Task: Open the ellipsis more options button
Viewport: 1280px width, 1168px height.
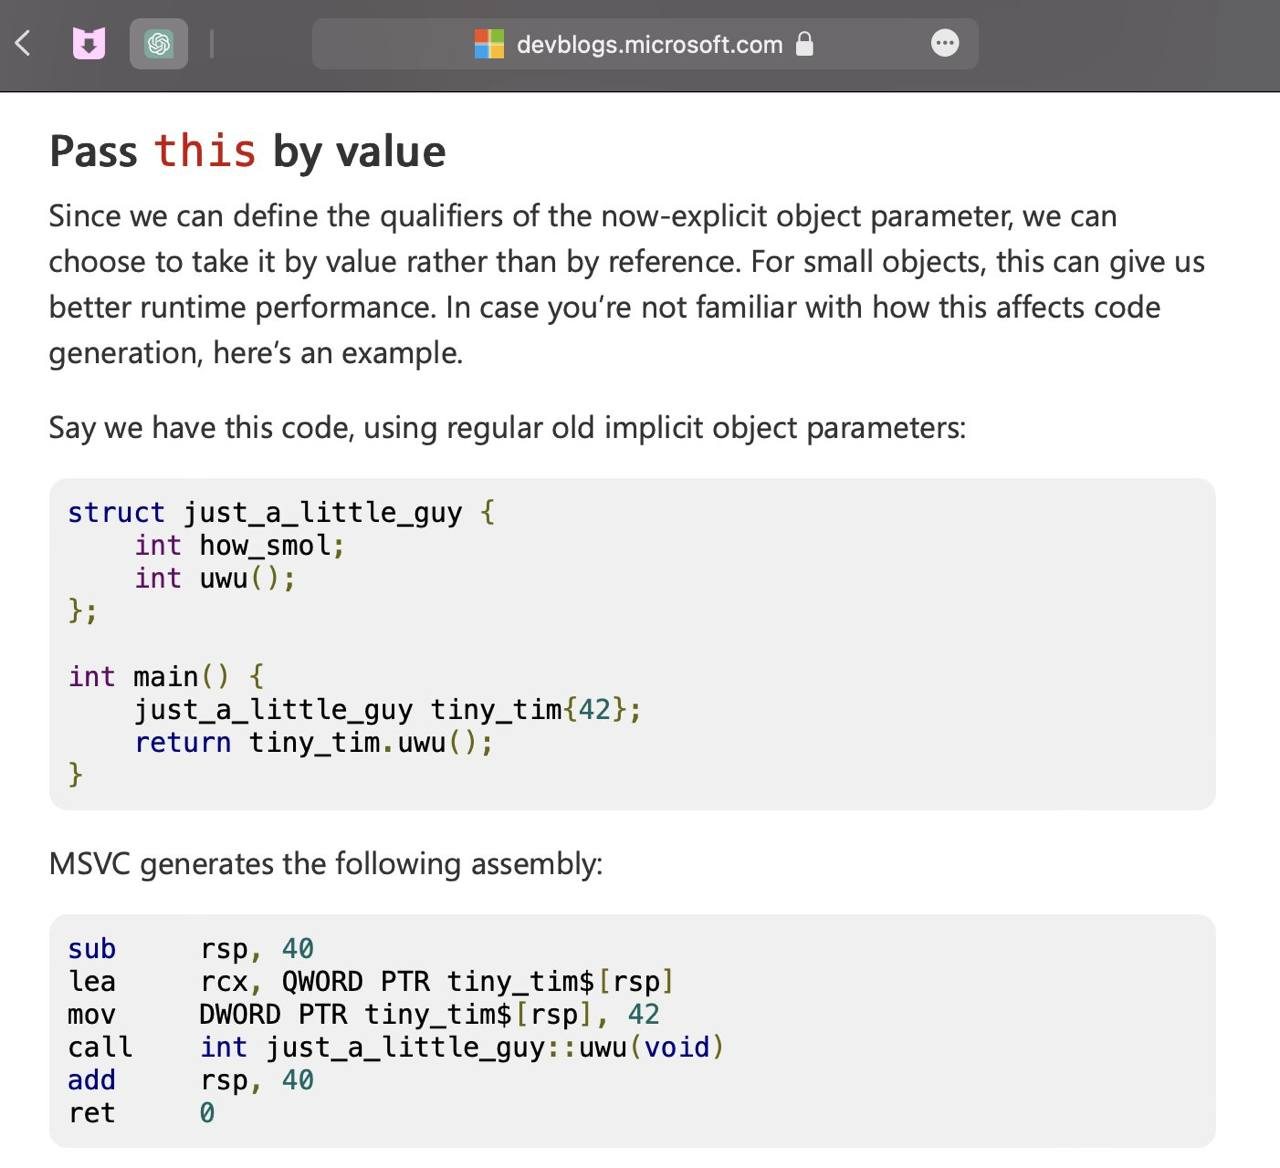Action: (944, 43)
